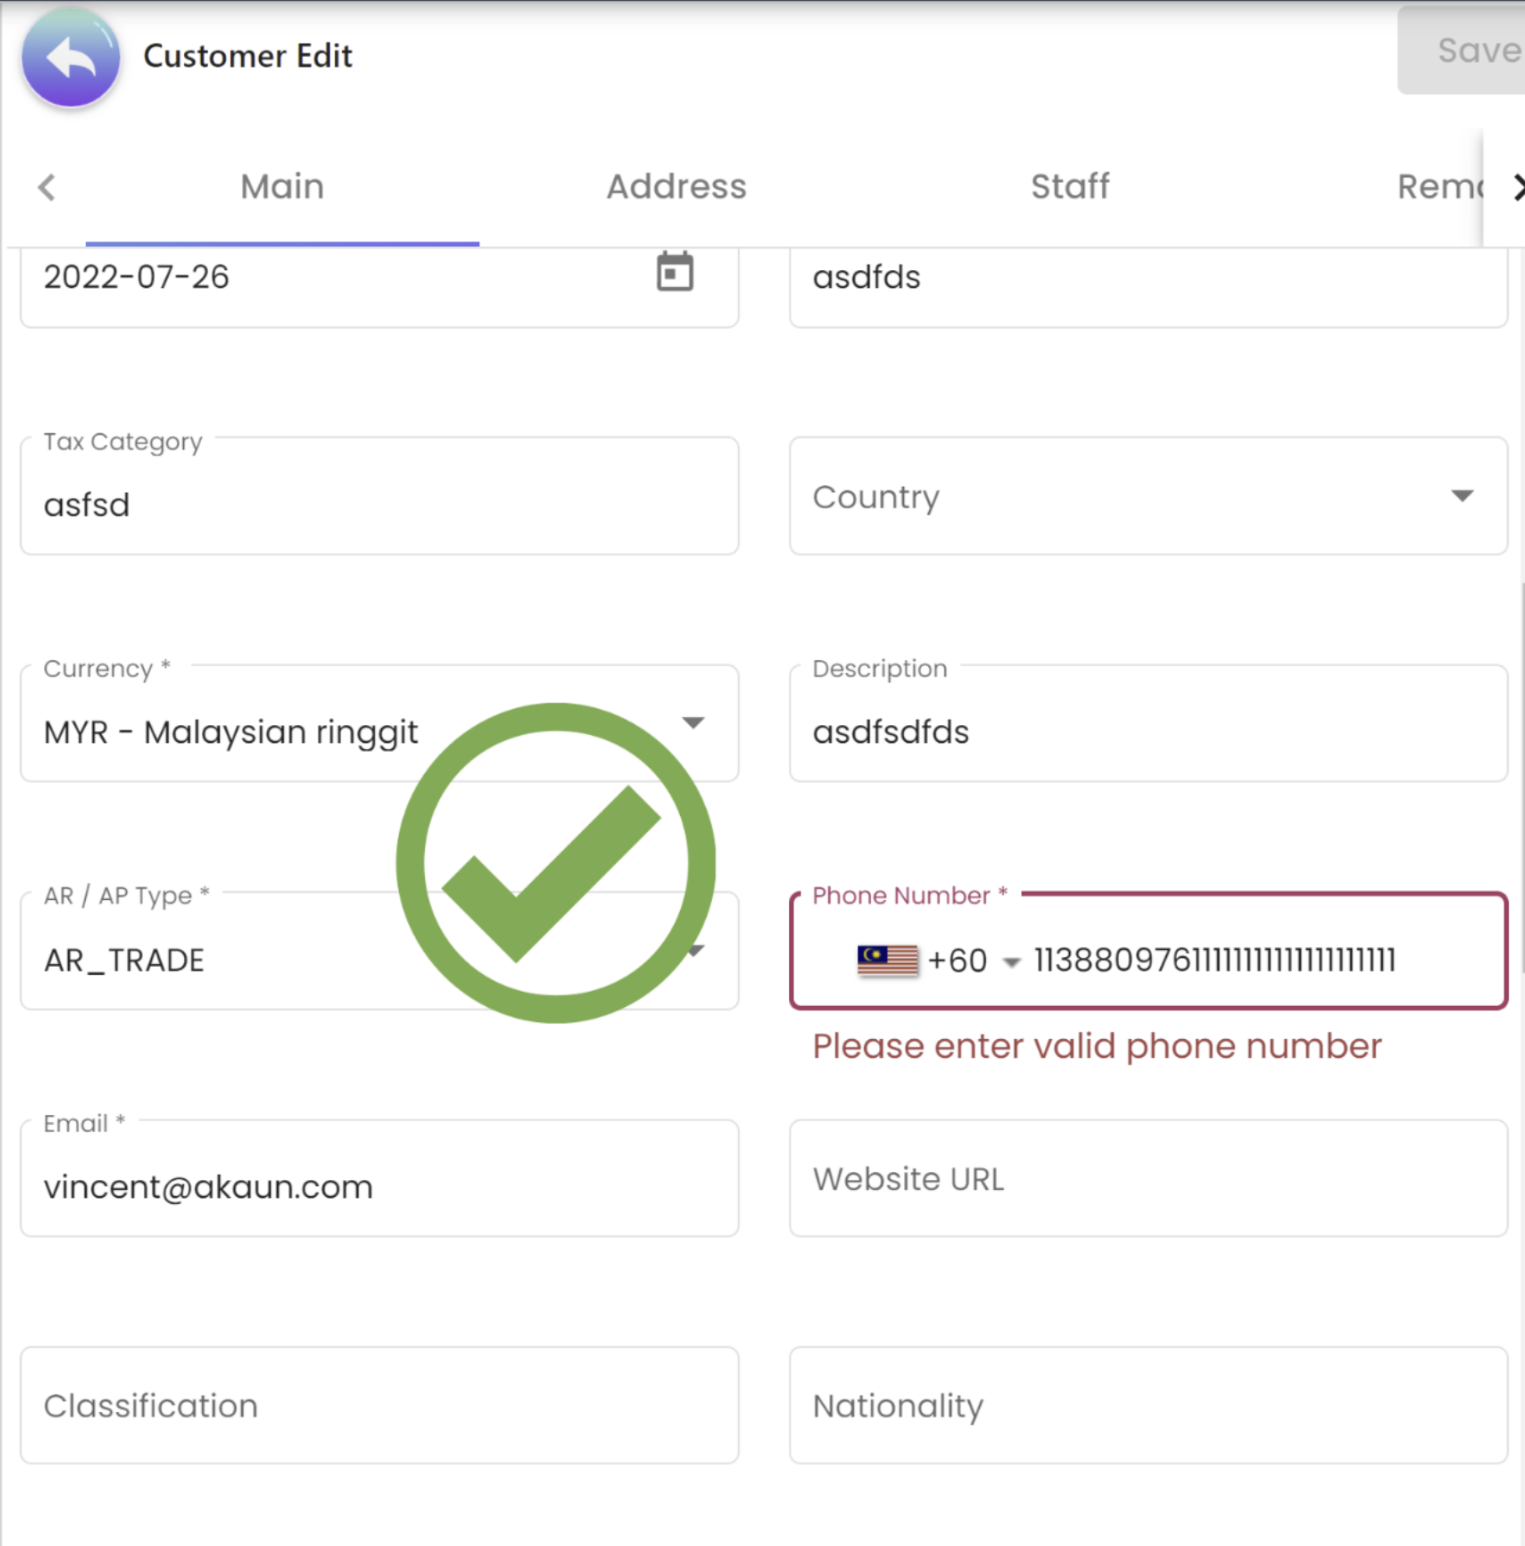Open the calendar date picker icon
Image resolution: width=1525 pixels, height=1546 pixels.
point(675,273)
